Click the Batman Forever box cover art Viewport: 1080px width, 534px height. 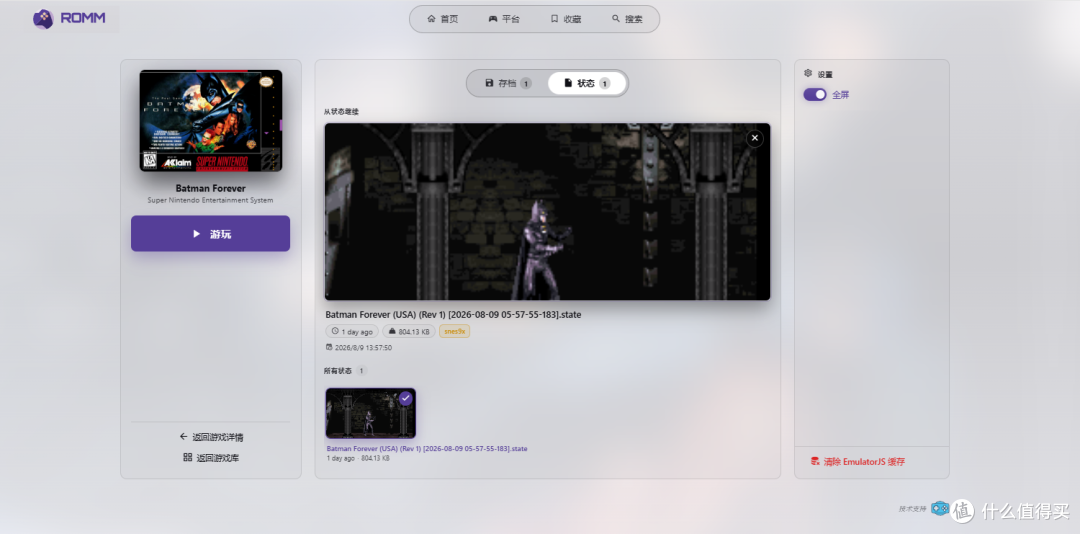click(x=211, y=121)
